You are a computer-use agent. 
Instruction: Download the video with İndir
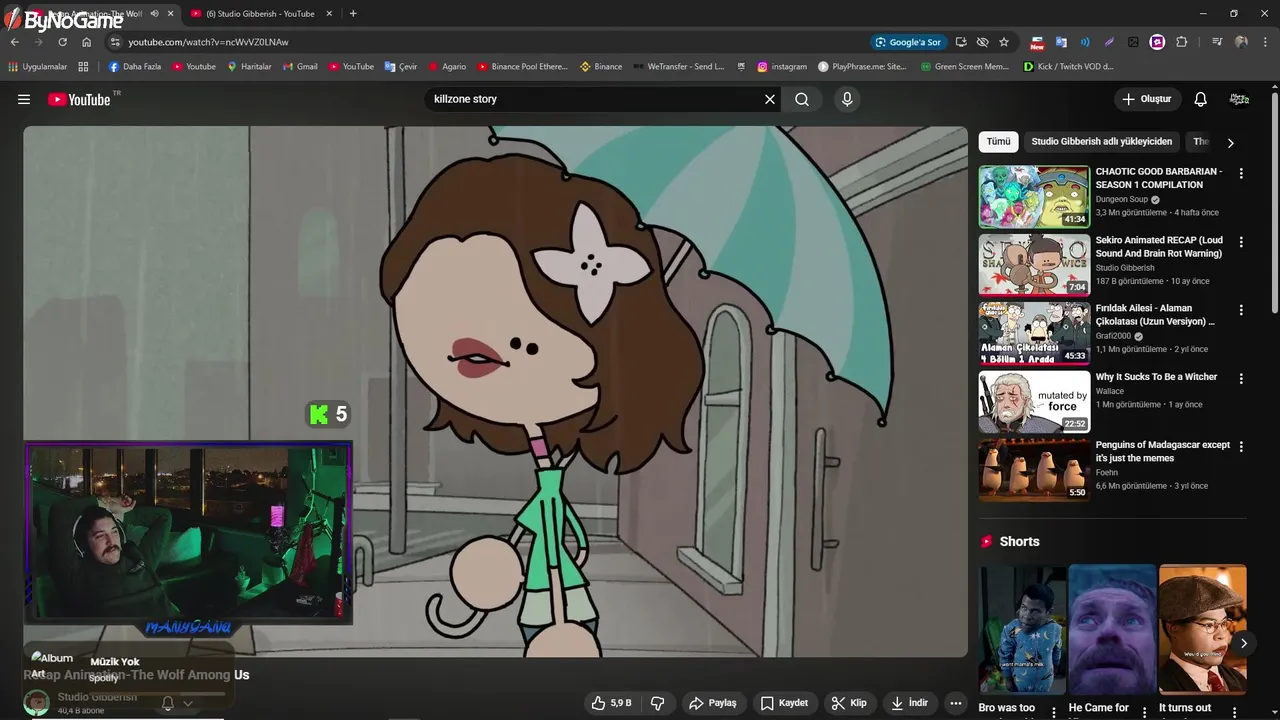point(910,703)
